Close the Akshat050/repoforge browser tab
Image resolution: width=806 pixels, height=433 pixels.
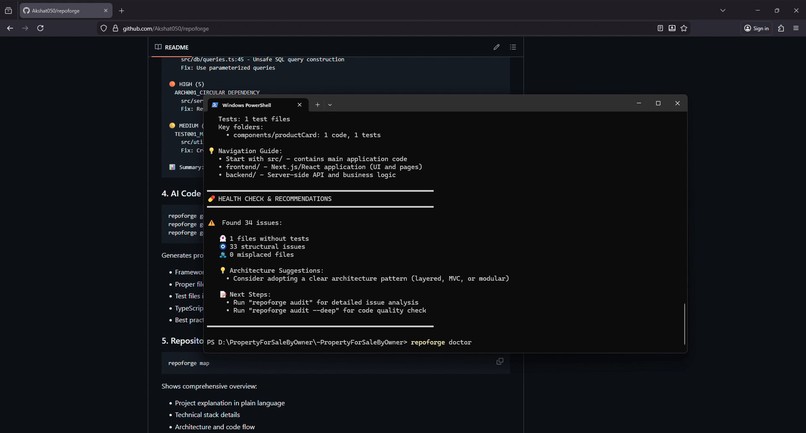pos(106,10)
